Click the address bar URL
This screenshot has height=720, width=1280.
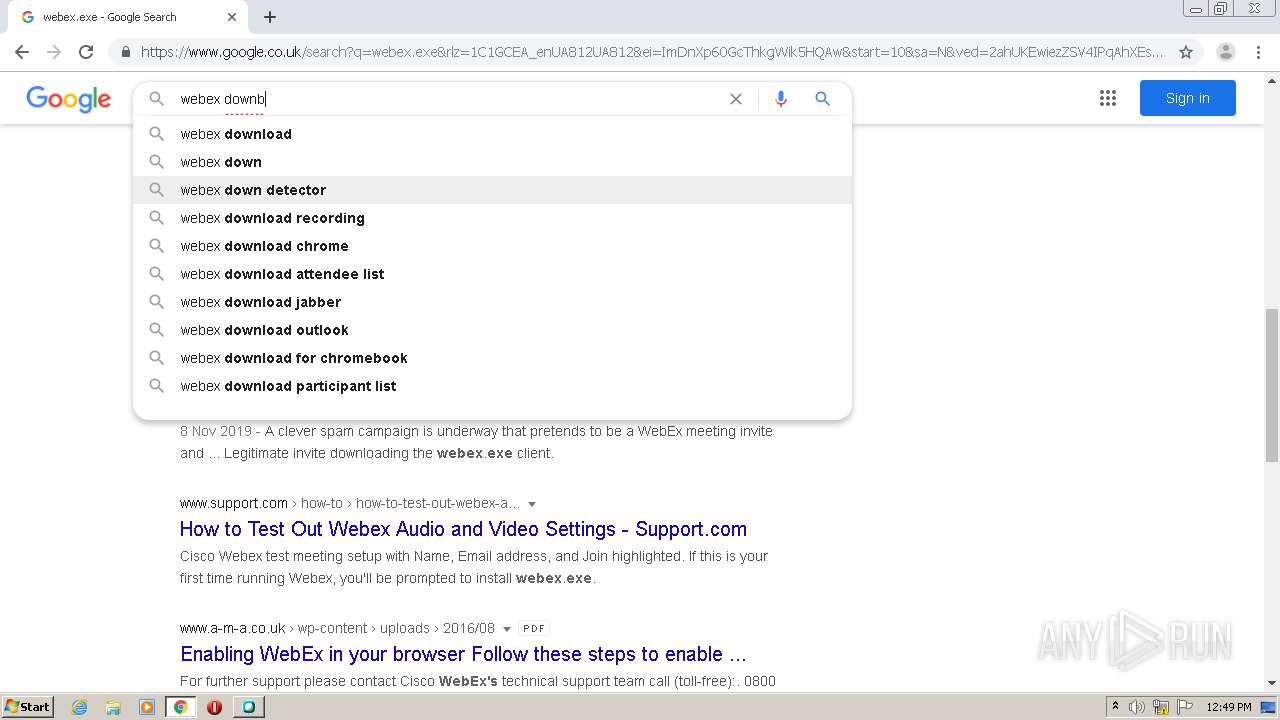[652, 52]
